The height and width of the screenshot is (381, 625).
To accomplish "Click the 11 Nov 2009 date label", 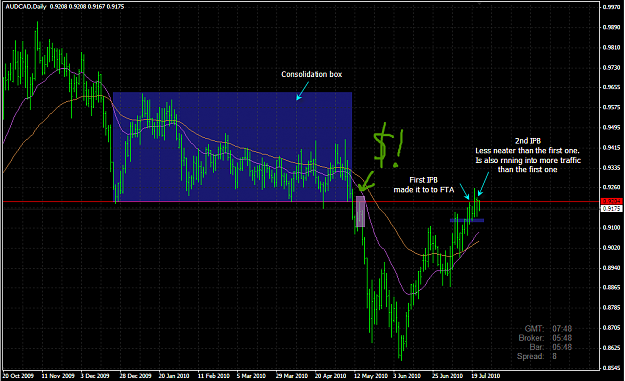I will click(58, 375).
